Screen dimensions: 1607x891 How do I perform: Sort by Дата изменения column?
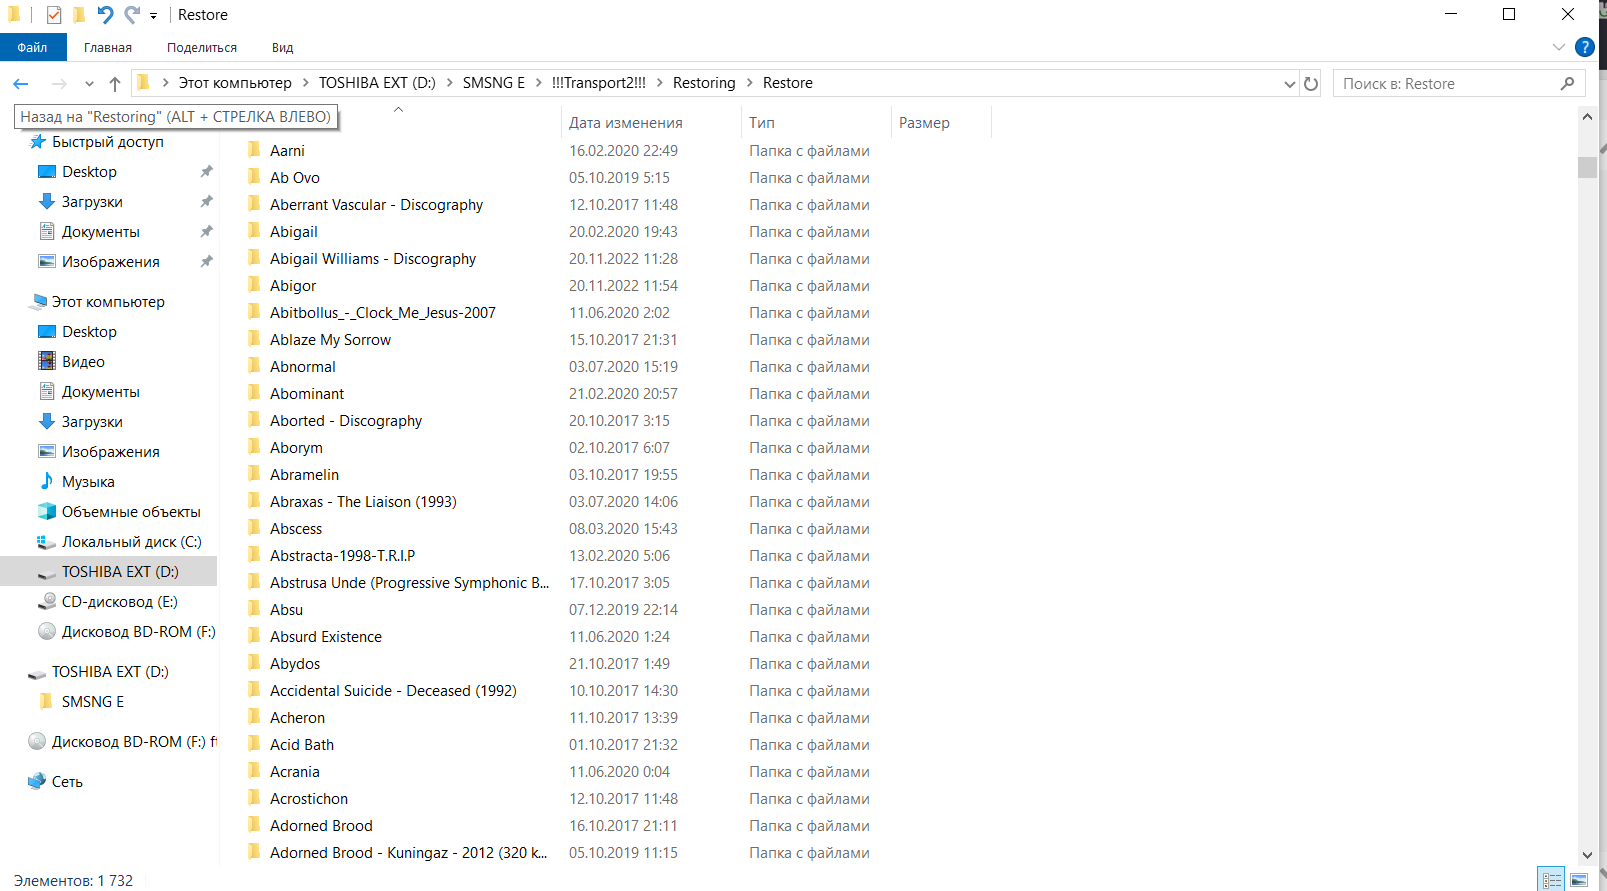(626, 123)
